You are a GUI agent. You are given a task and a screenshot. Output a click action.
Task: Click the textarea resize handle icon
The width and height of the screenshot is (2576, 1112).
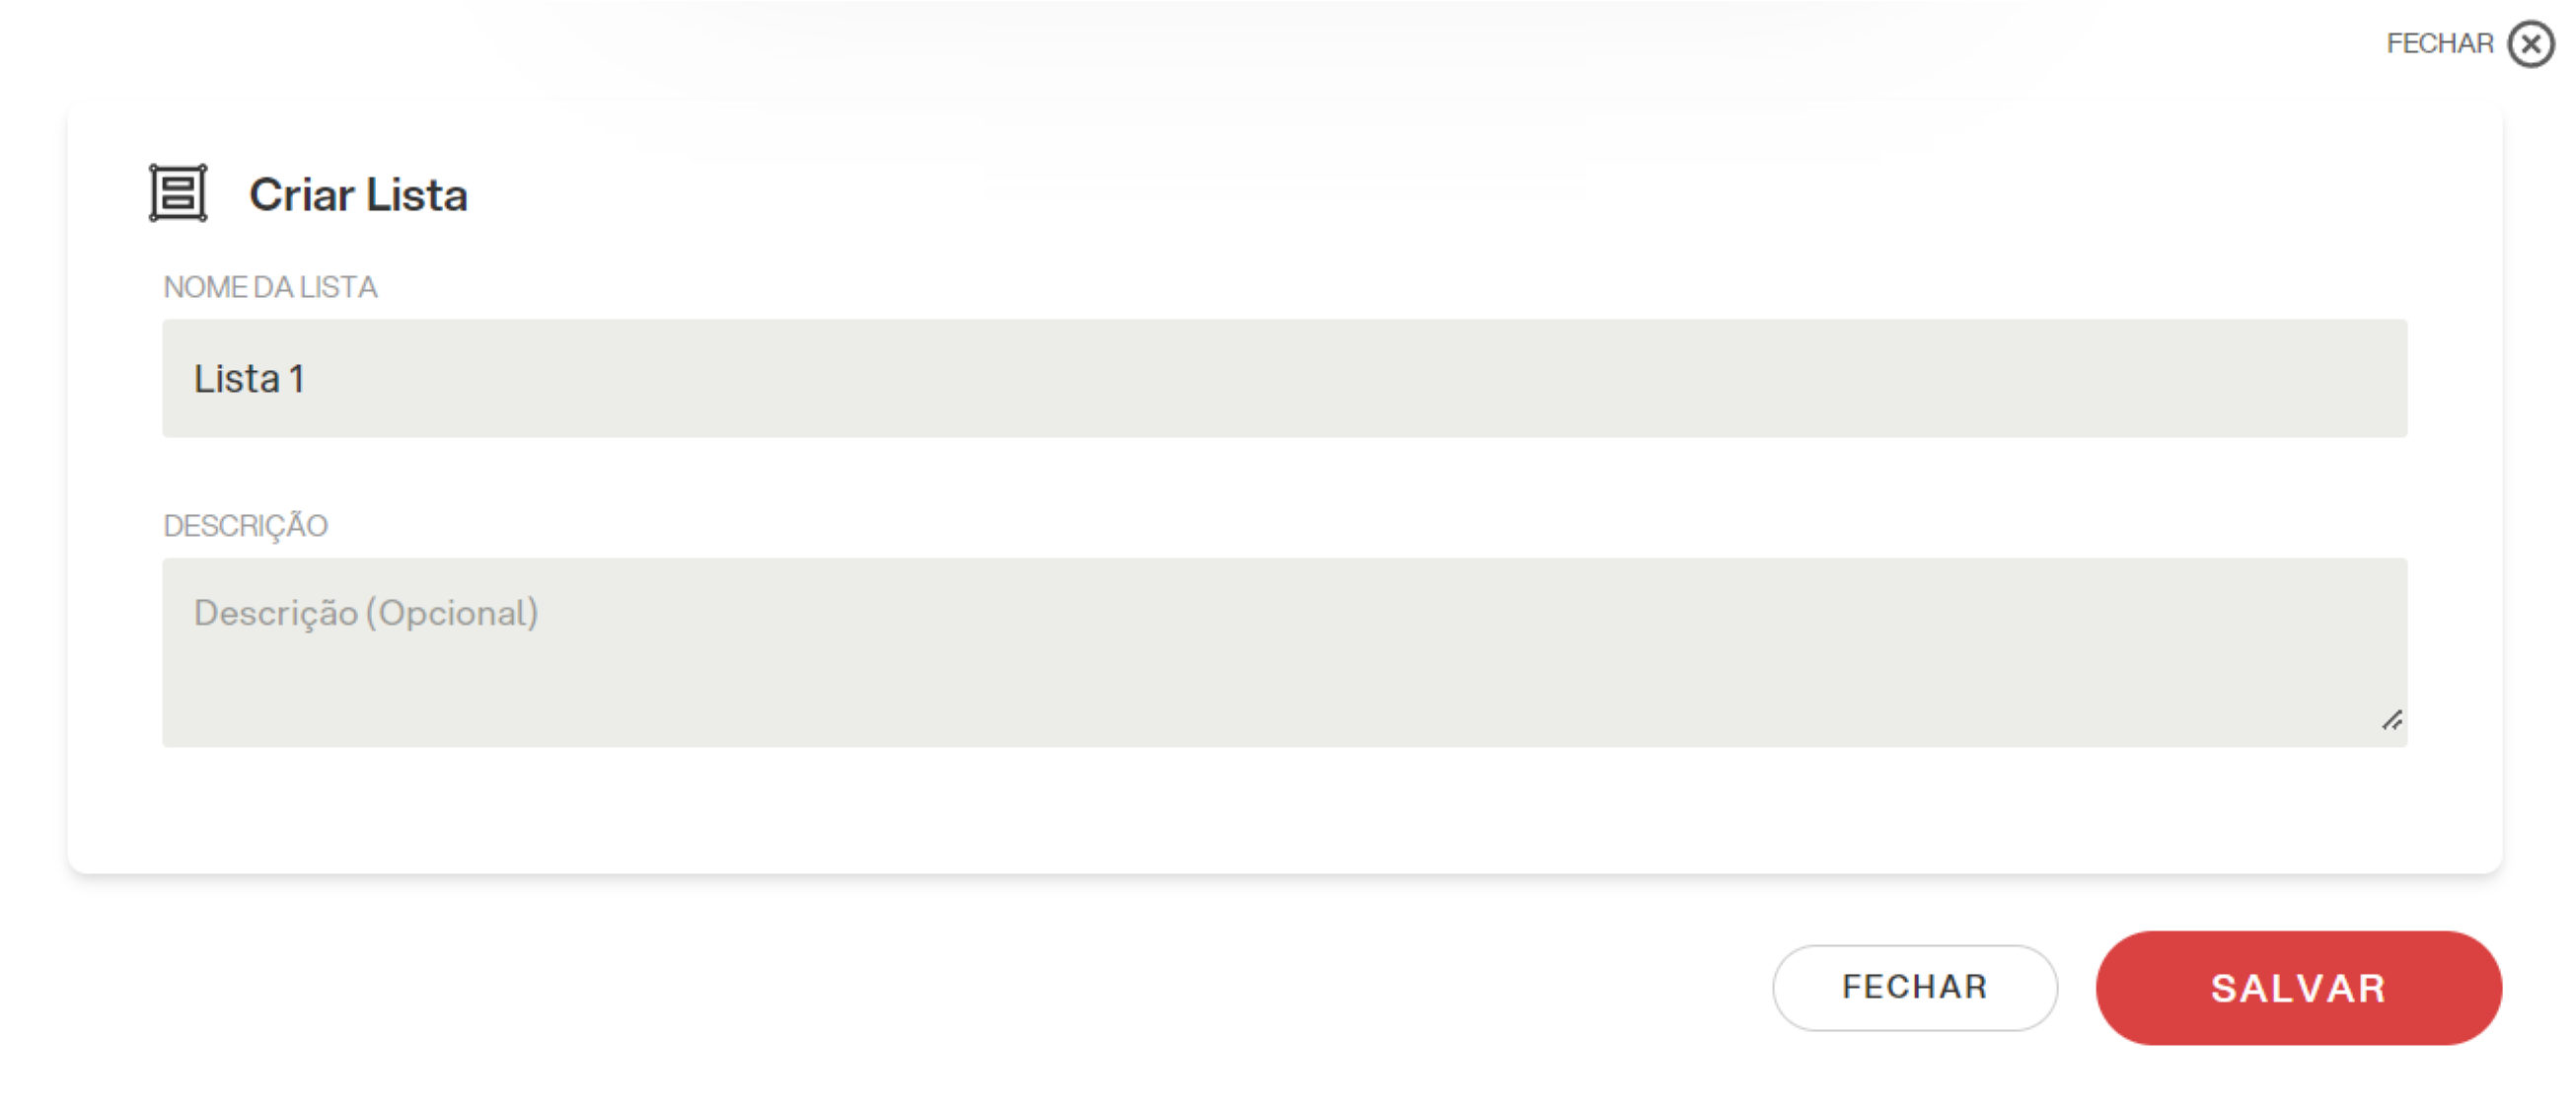pyautogui.click(x=2392, y=720)
